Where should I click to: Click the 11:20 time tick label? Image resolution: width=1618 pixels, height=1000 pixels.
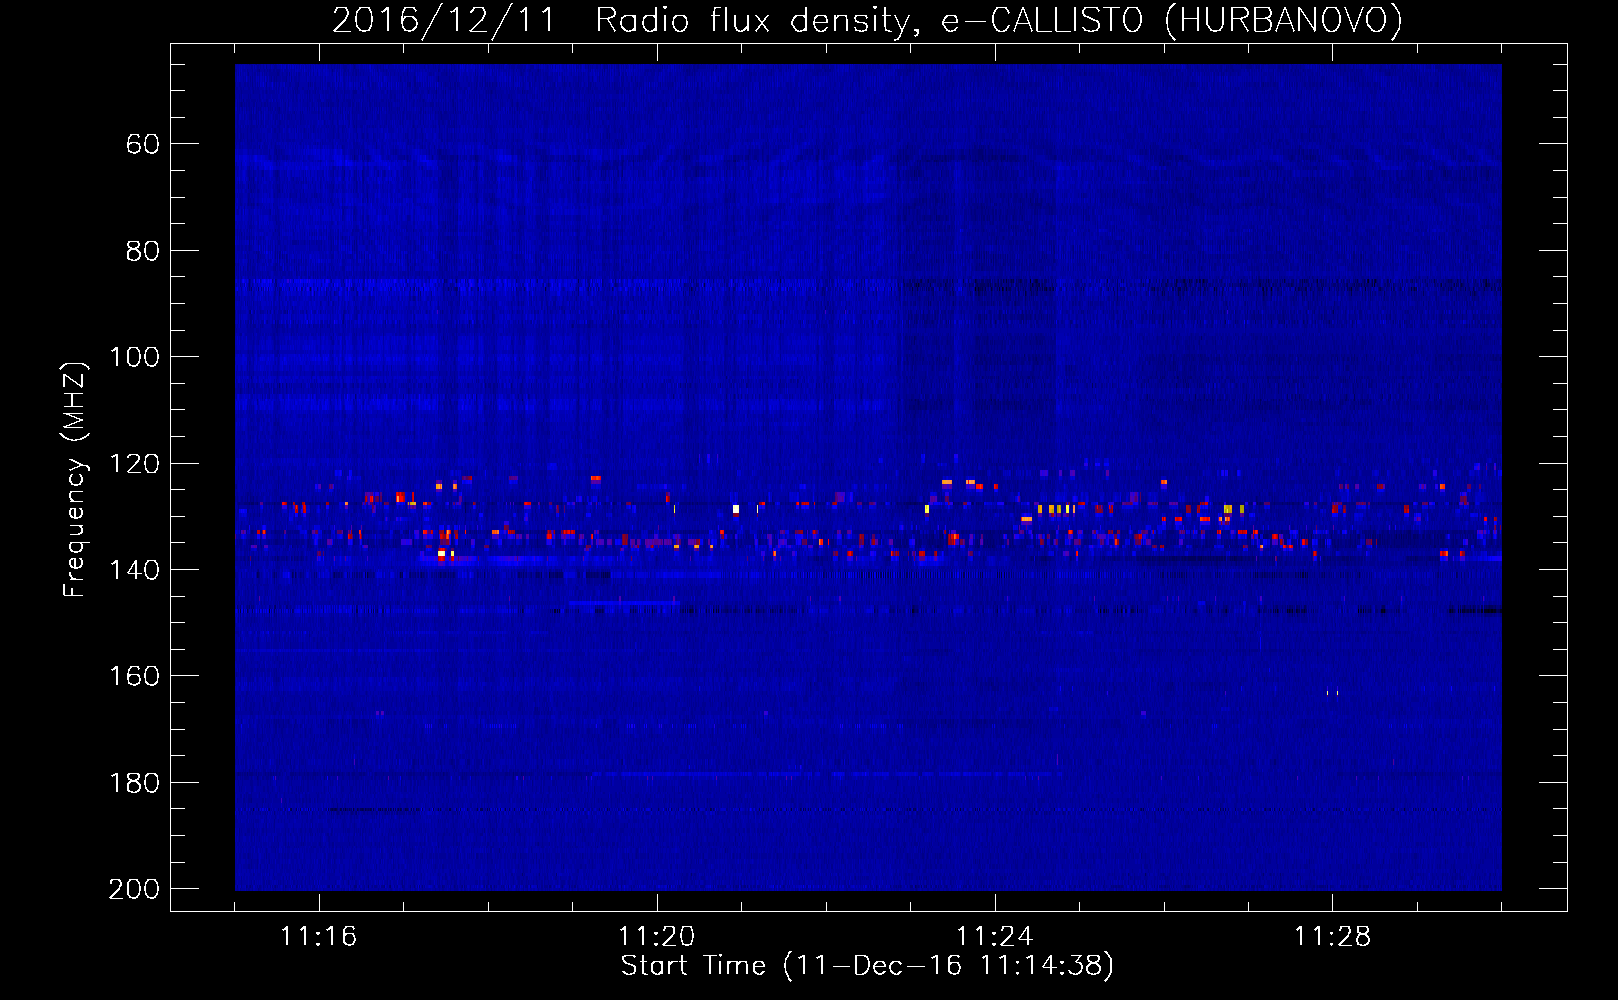[x=657, y=937]
